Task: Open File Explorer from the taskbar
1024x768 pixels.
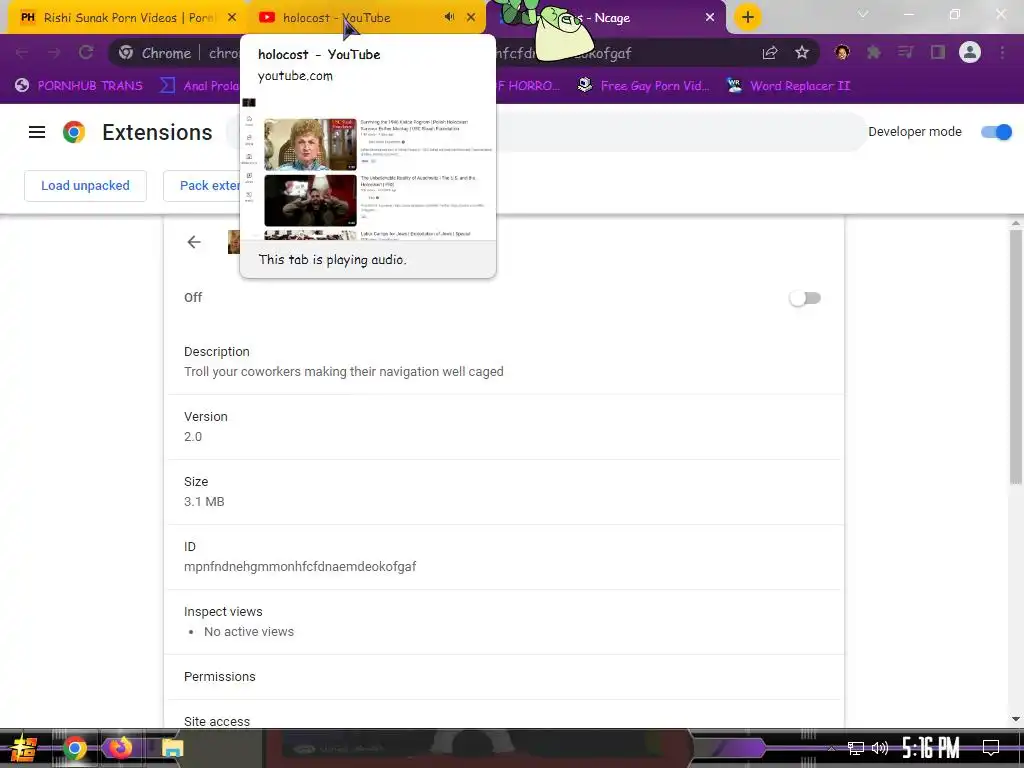Action: pos(172,748)
